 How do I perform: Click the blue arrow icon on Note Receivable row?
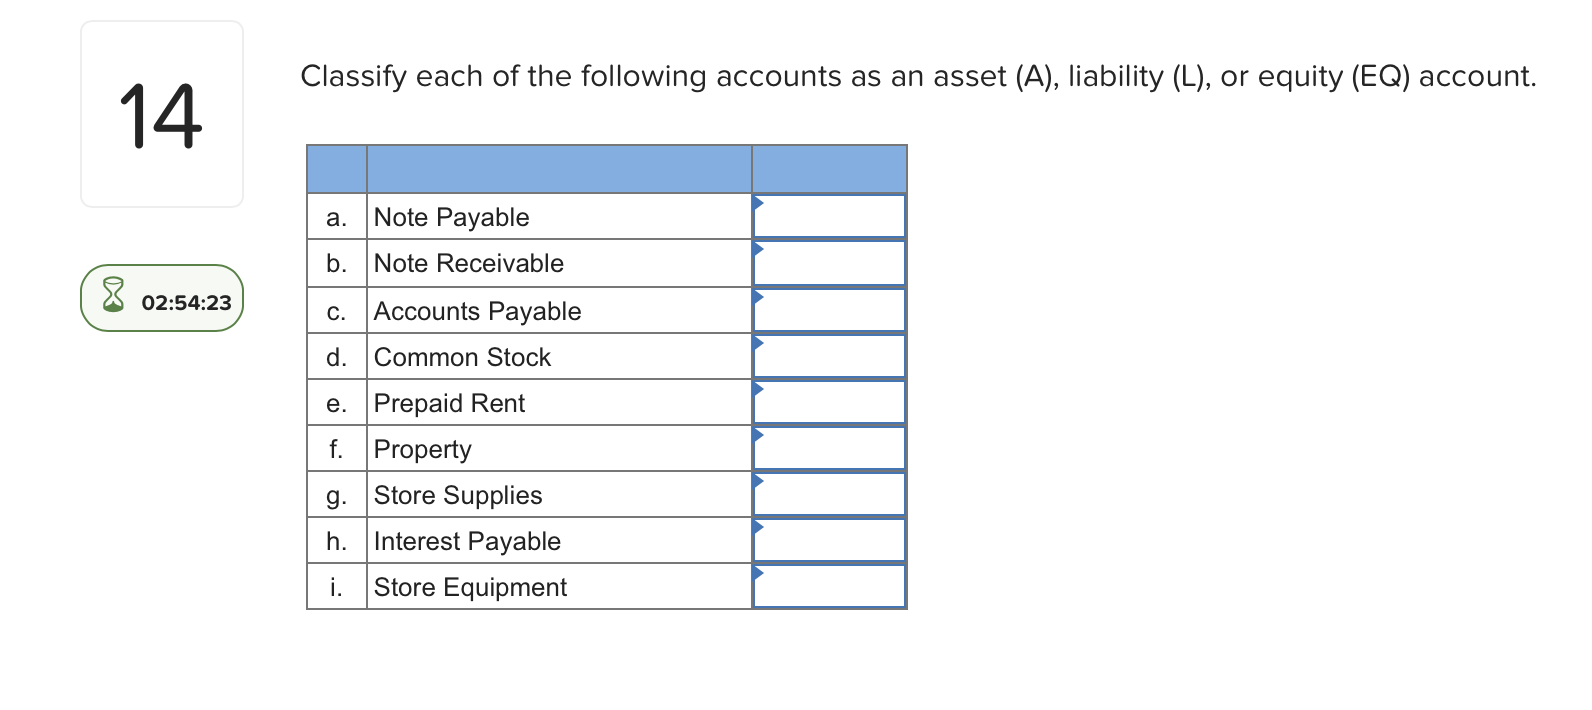pos(760,247)
